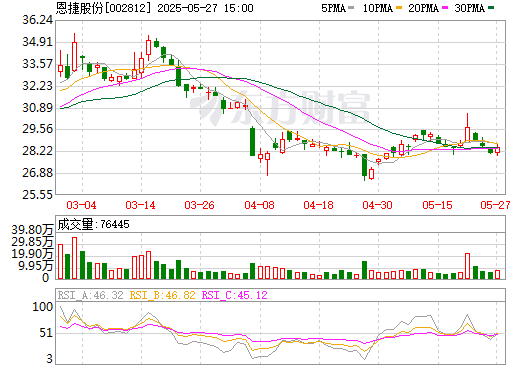Click the RSI_B:46.82 indicator label
Image resolution: width=520 pixels, height=365 pixels.
pyautogui.click(x=162, y=295)
